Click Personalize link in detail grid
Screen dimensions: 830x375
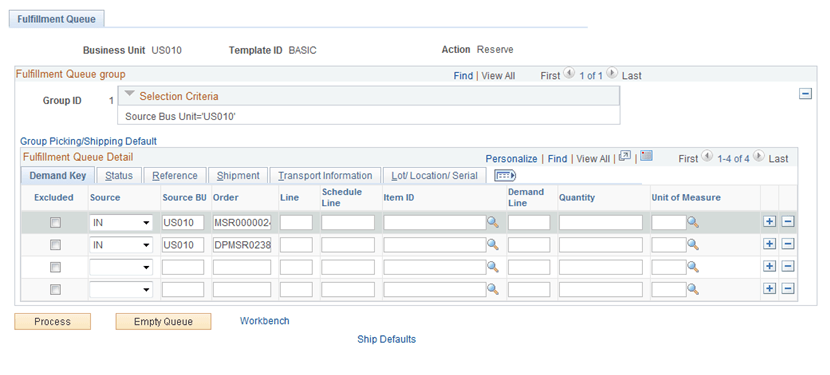[x=511, y=158]
